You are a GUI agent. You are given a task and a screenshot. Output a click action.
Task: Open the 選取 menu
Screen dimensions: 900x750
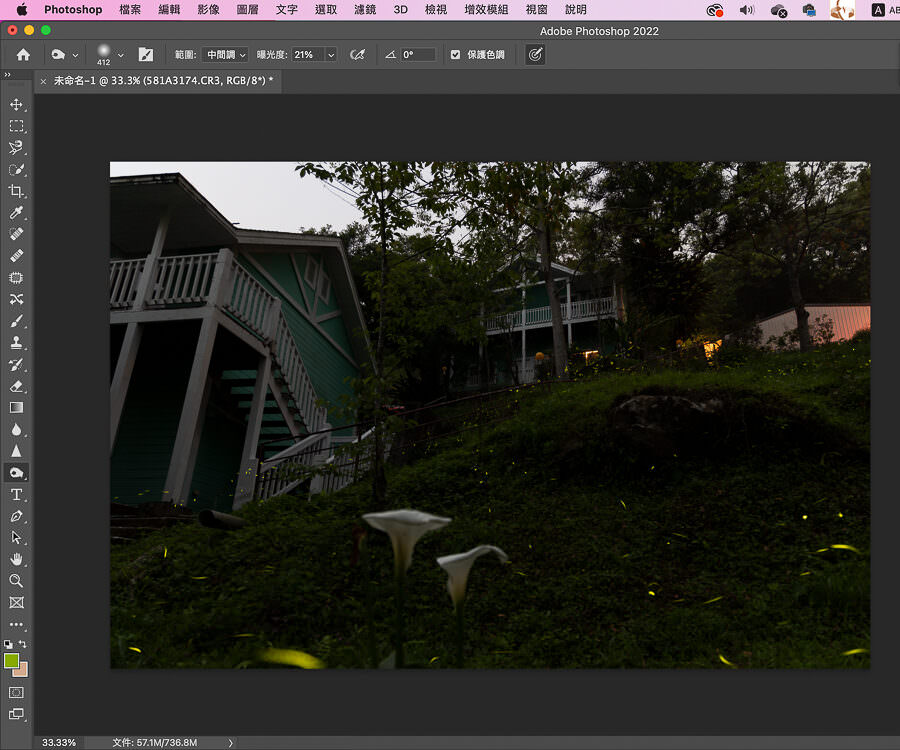click(x=326, y=10)
